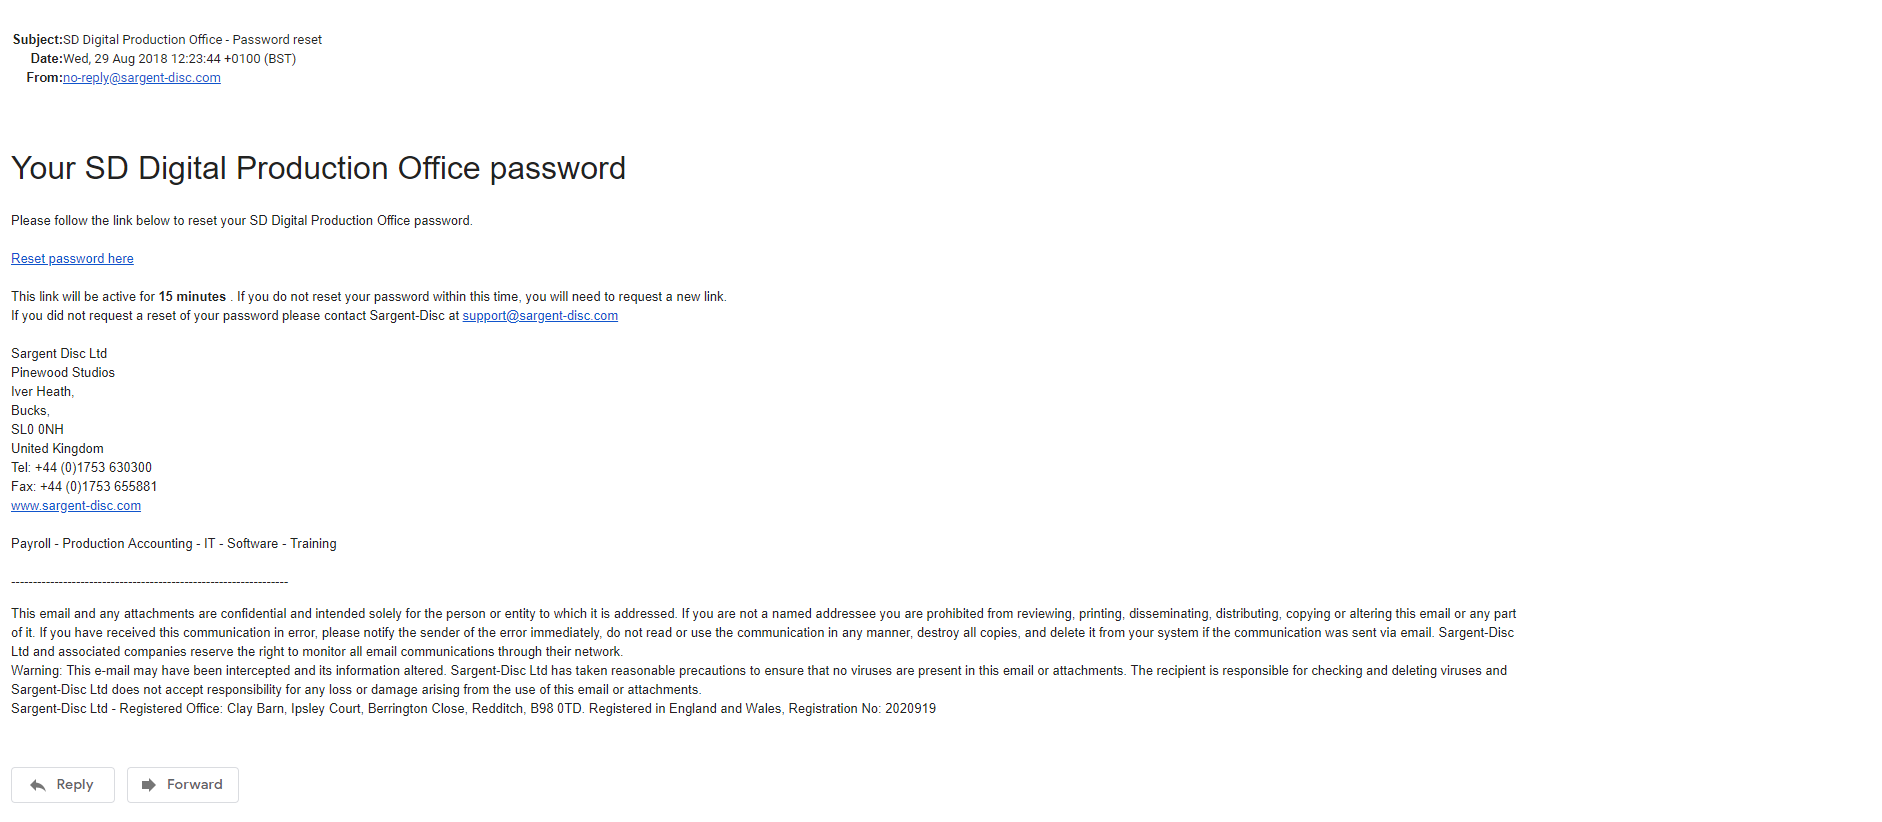1882x822 pixels.
Task: Click the Tel: +44 (0)1753 630300 line
Action: point(81,468)
